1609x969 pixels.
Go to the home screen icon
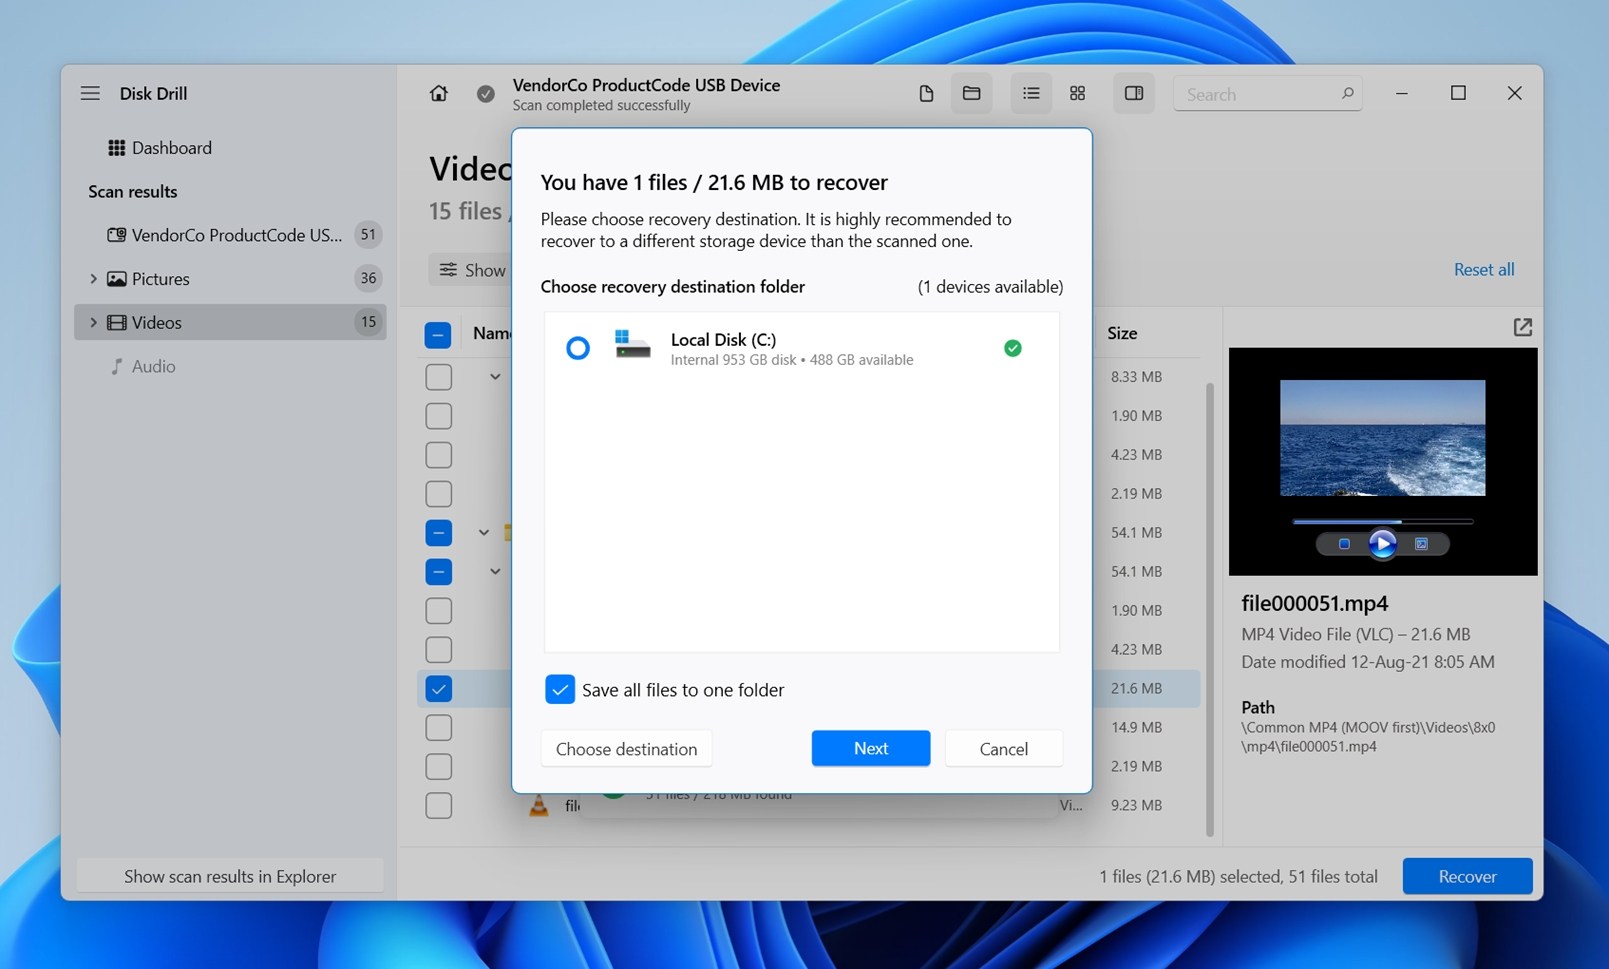click(x=438, y=93)
